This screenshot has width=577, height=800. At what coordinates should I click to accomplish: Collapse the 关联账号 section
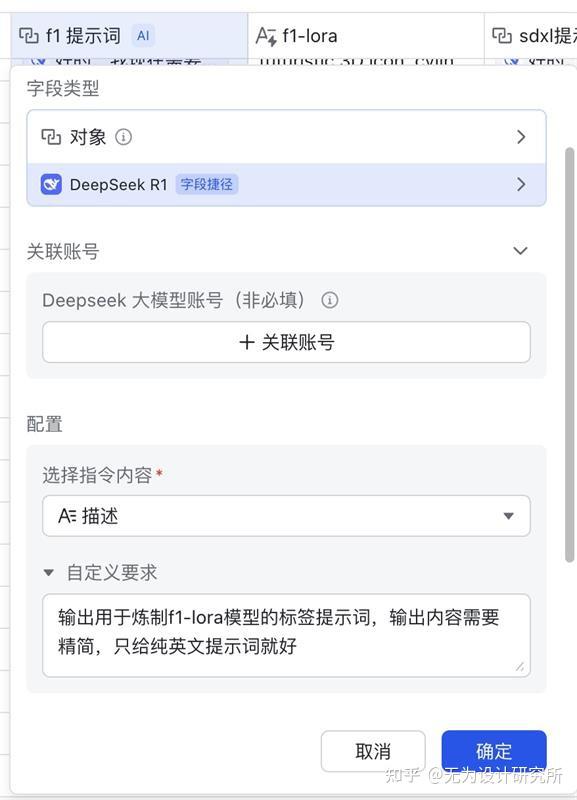click(x=519, y=251)
